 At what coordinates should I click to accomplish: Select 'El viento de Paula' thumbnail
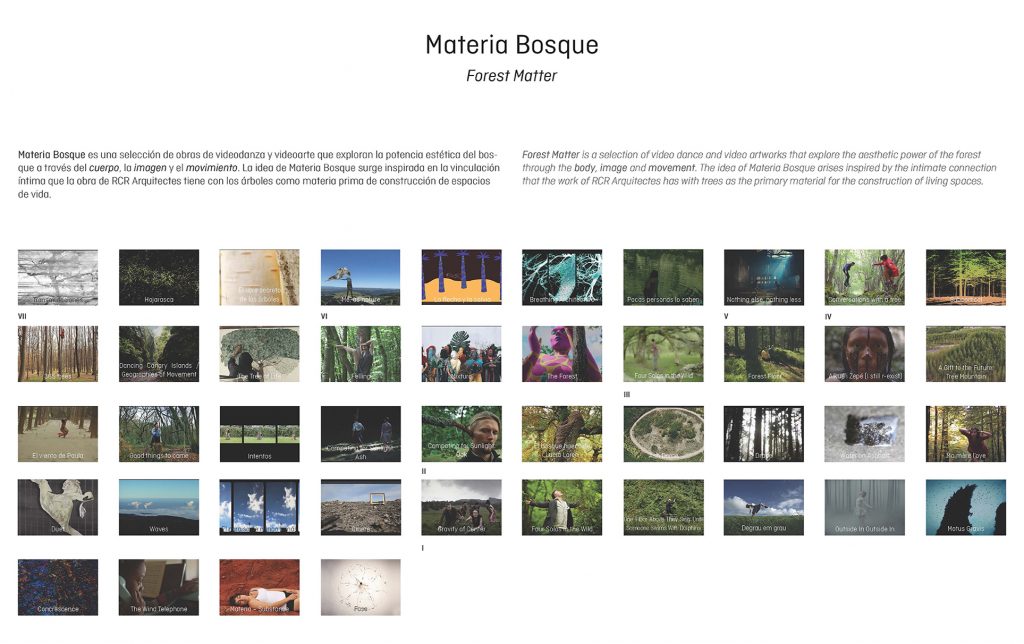[58, 433]
